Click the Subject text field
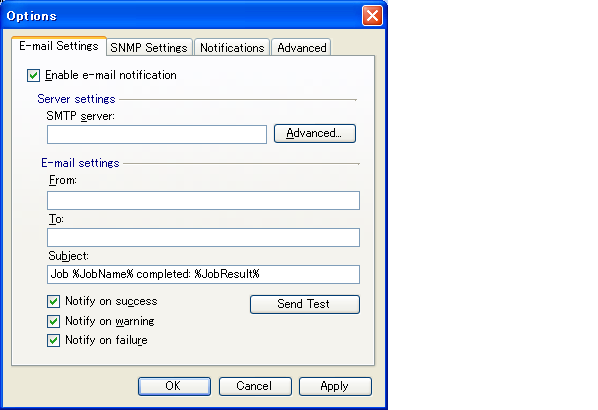 click(x=203, y=275)
